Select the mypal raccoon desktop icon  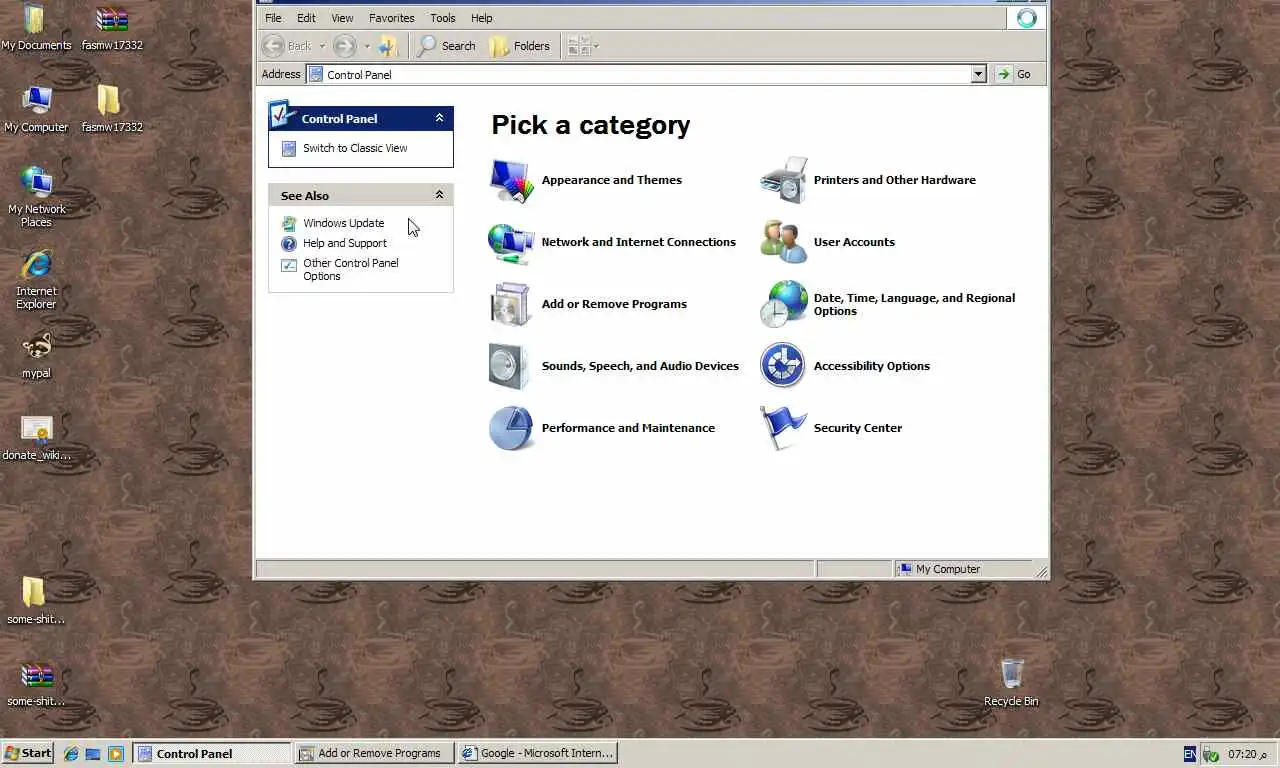point(36,355)
